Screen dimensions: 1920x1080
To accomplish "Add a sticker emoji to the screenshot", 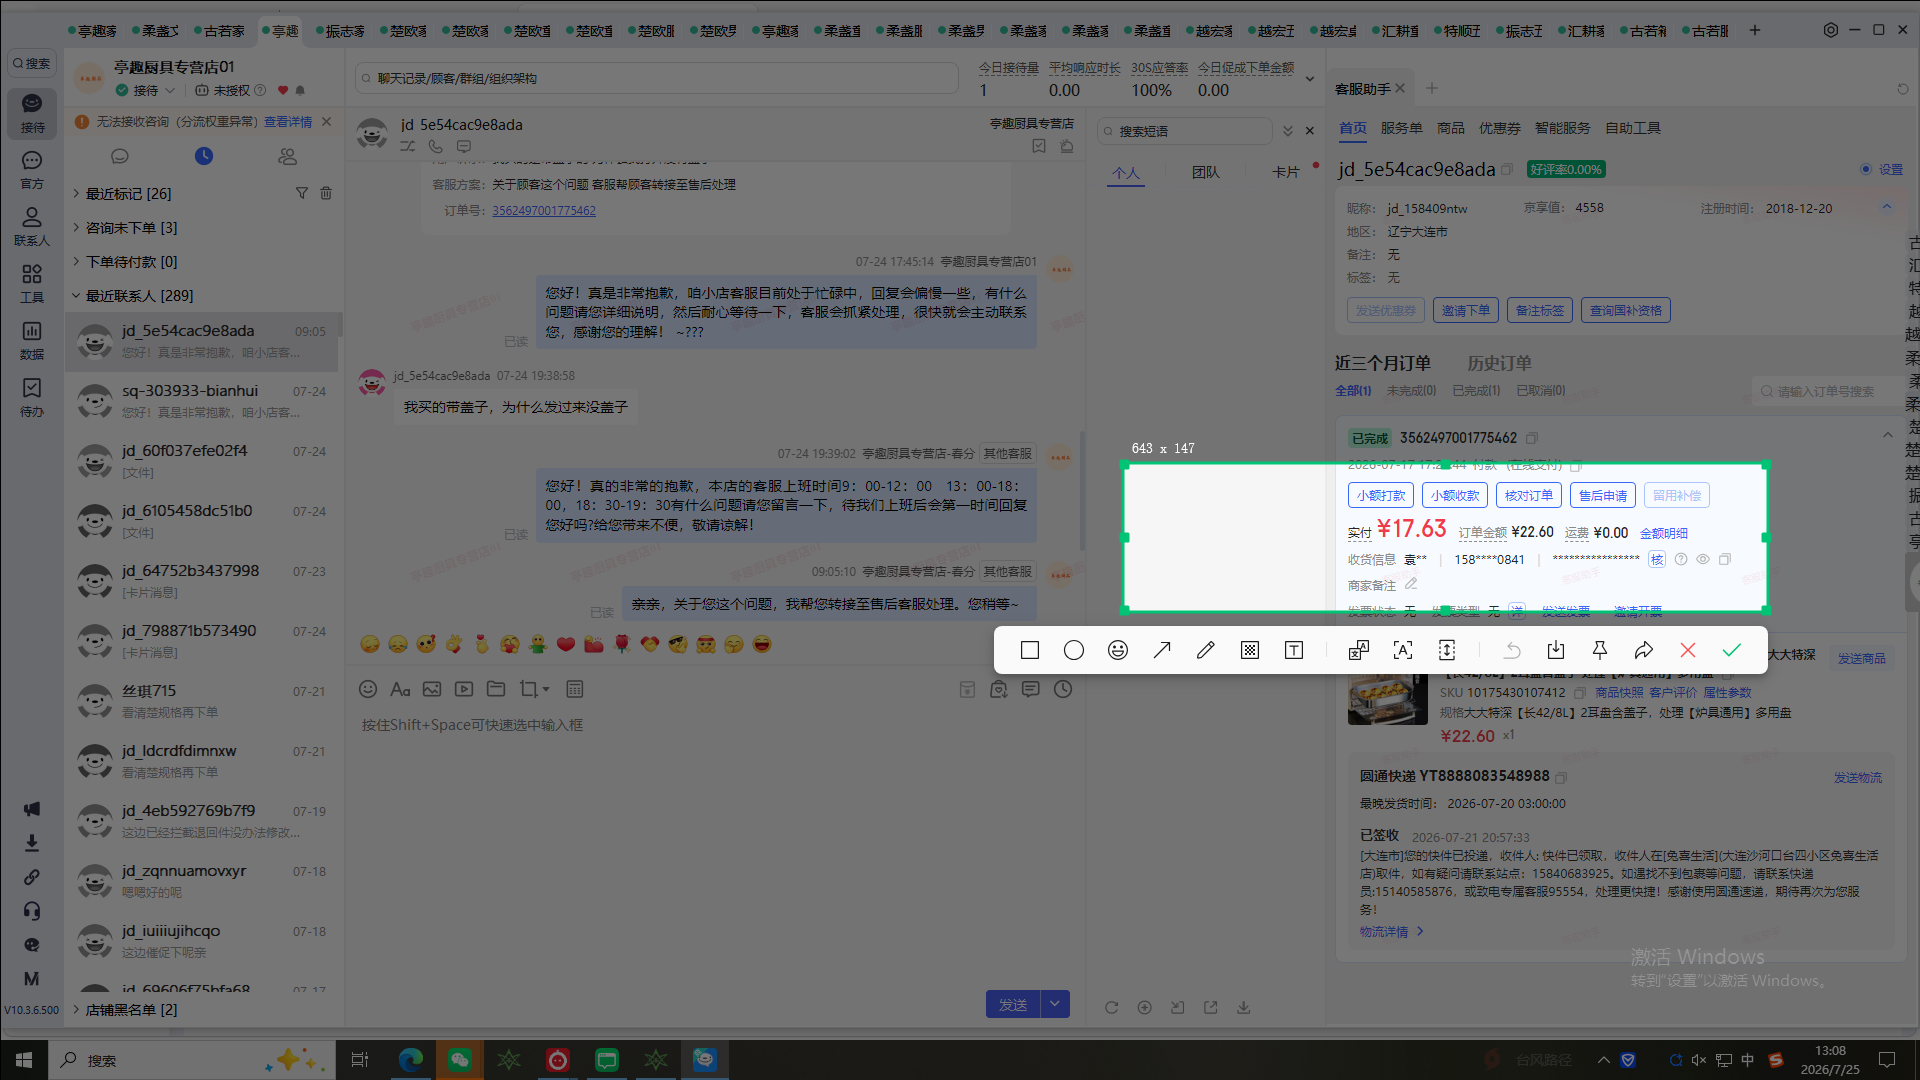I will coord(1118,651).
